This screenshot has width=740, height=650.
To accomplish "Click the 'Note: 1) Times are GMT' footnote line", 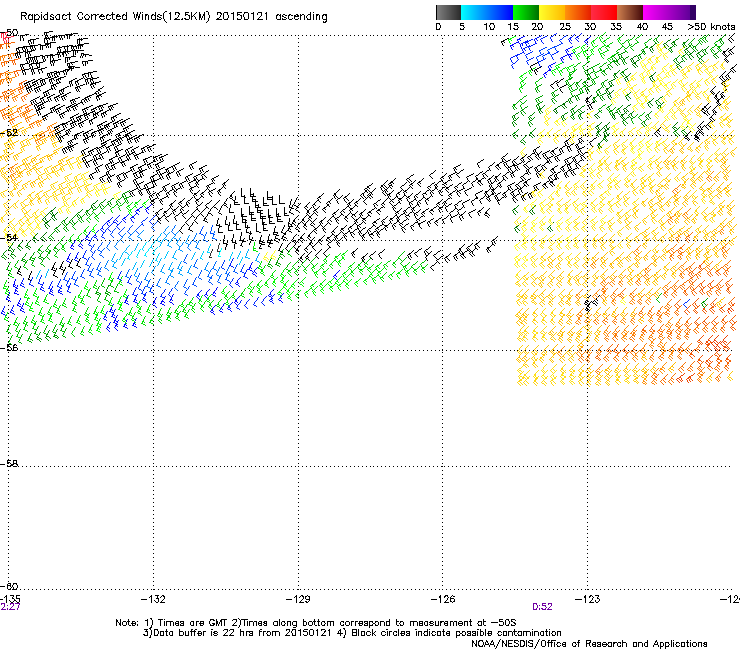I will pyautogui.click(x=316, y=623).
